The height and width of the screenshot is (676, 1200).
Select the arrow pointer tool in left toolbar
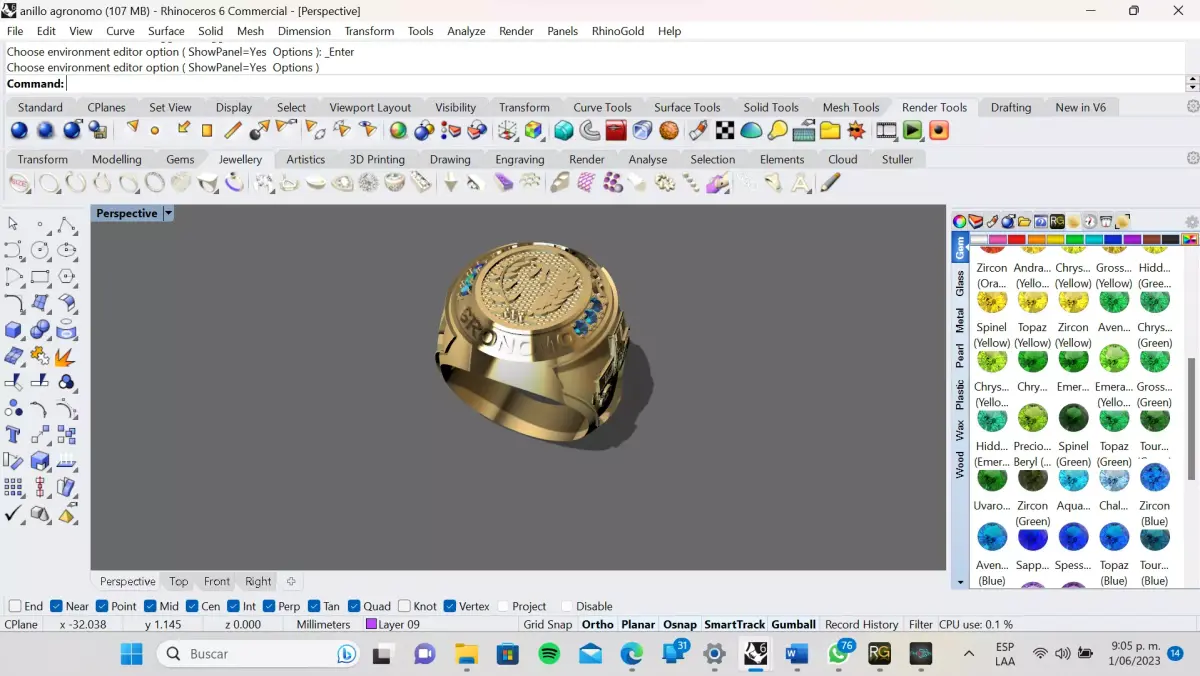pyautogui.click(x=13, y=224)
